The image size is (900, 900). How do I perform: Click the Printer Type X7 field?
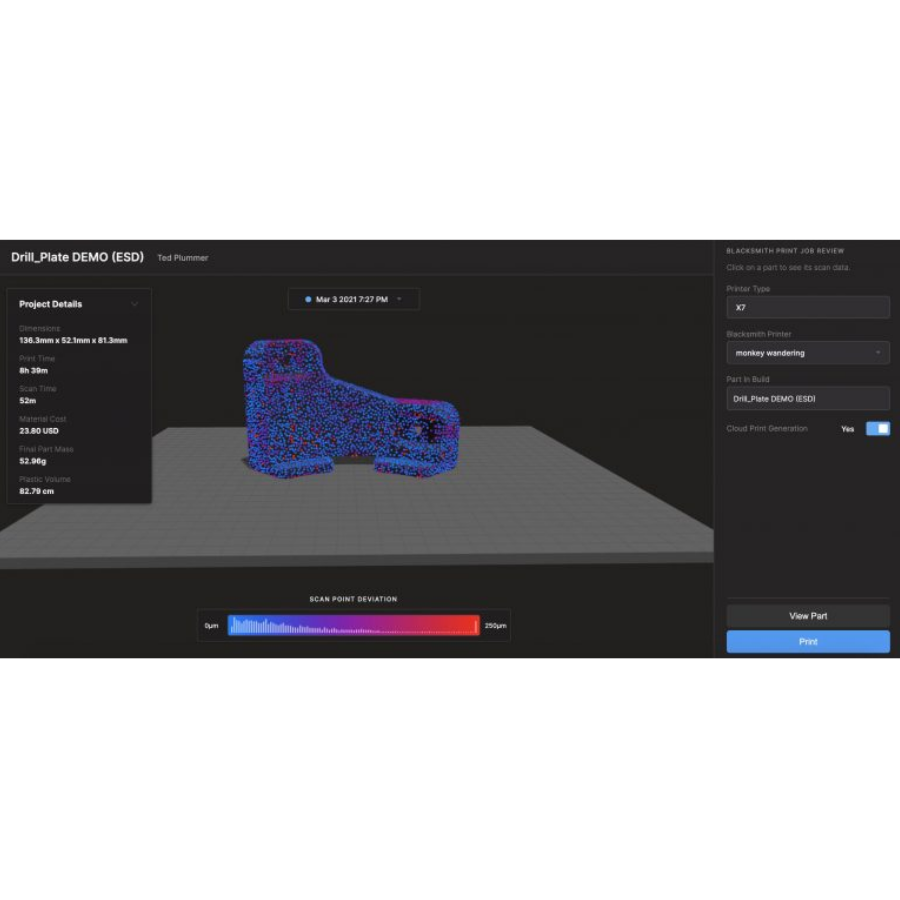808,308
